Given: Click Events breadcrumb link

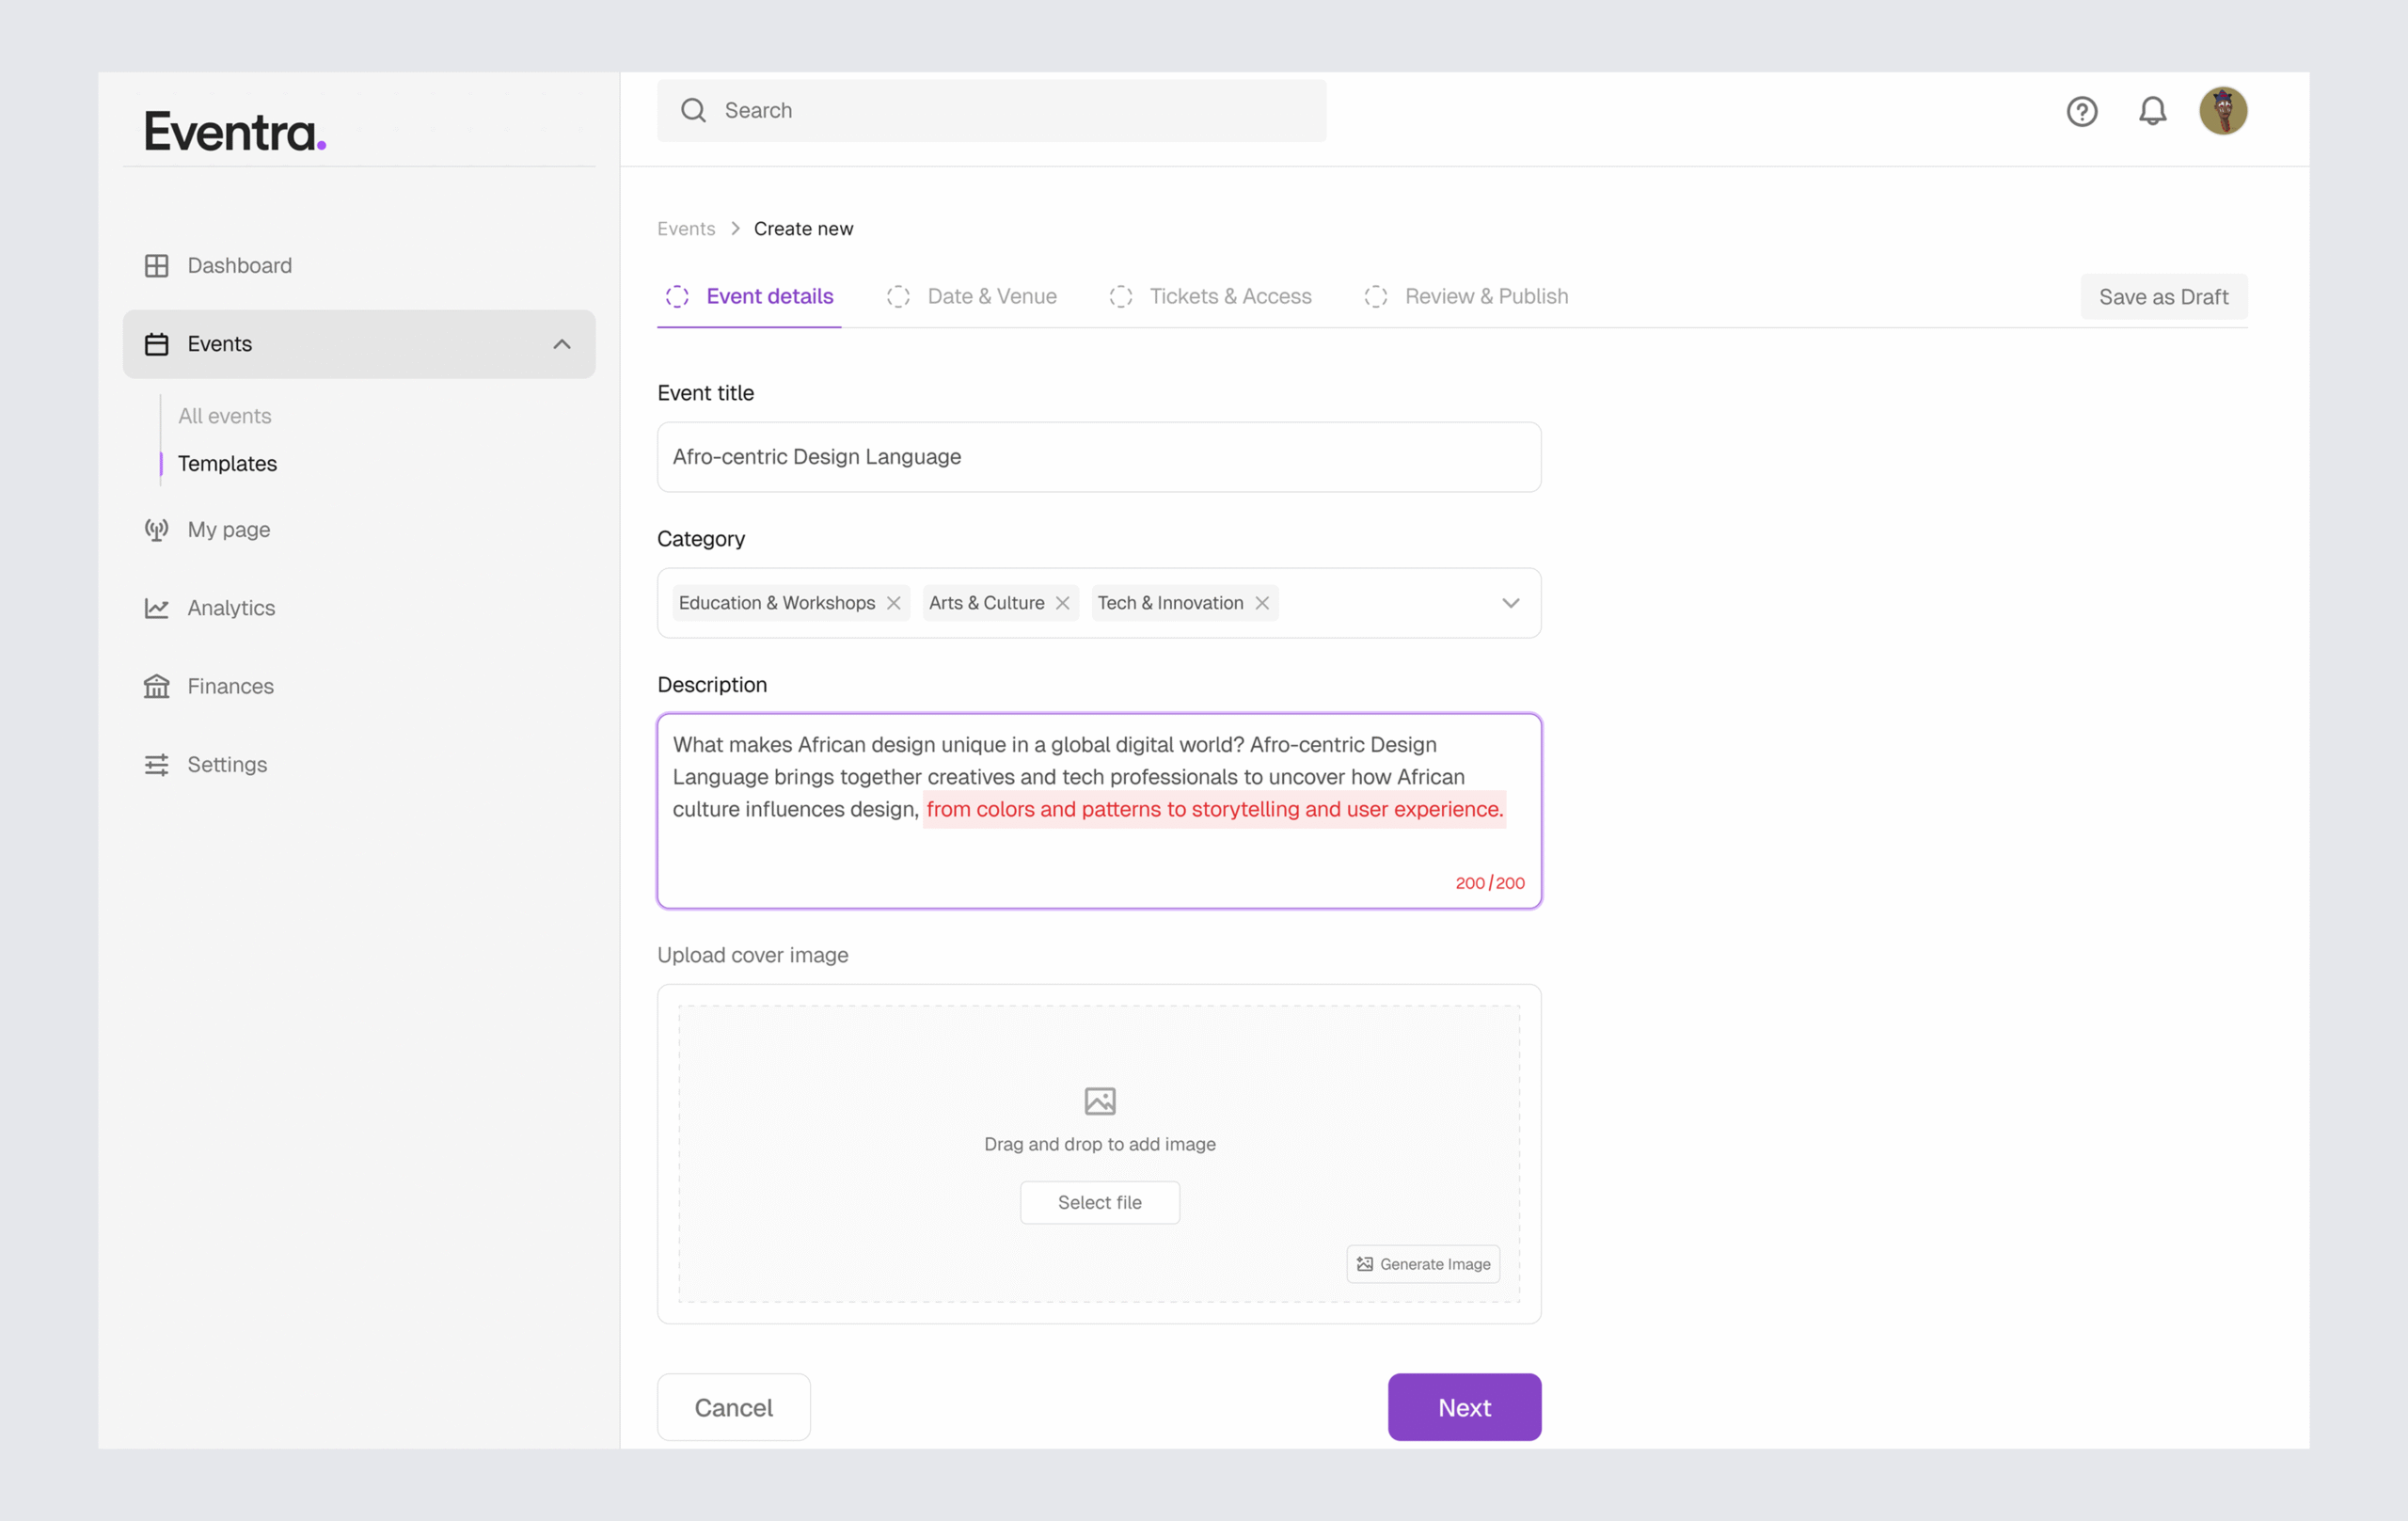Looking at the screenshot, I should (x=686, y=229).
